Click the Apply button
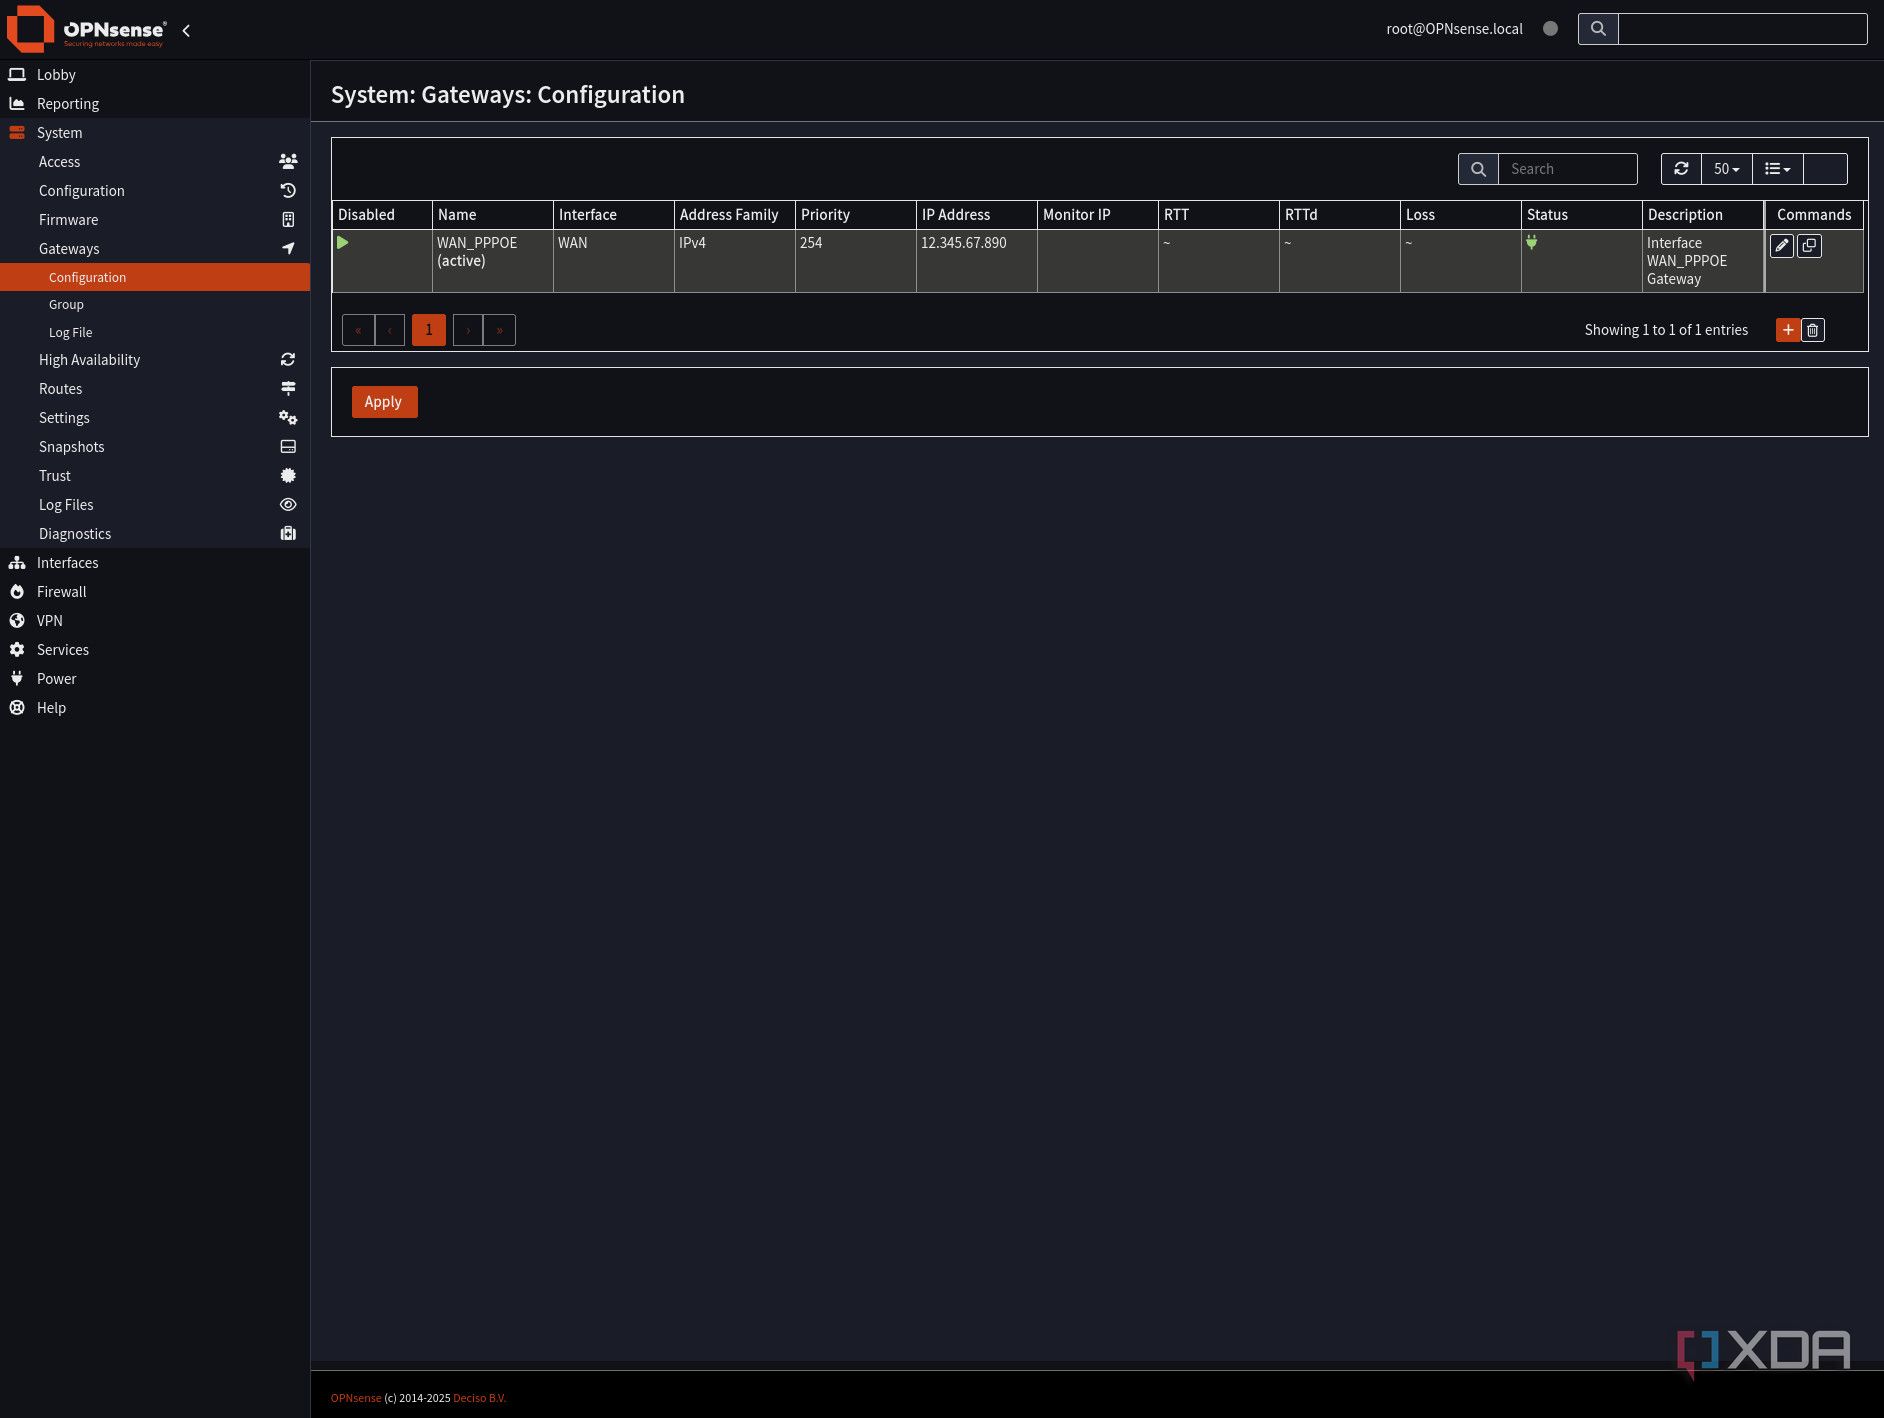 pos(384,402)
